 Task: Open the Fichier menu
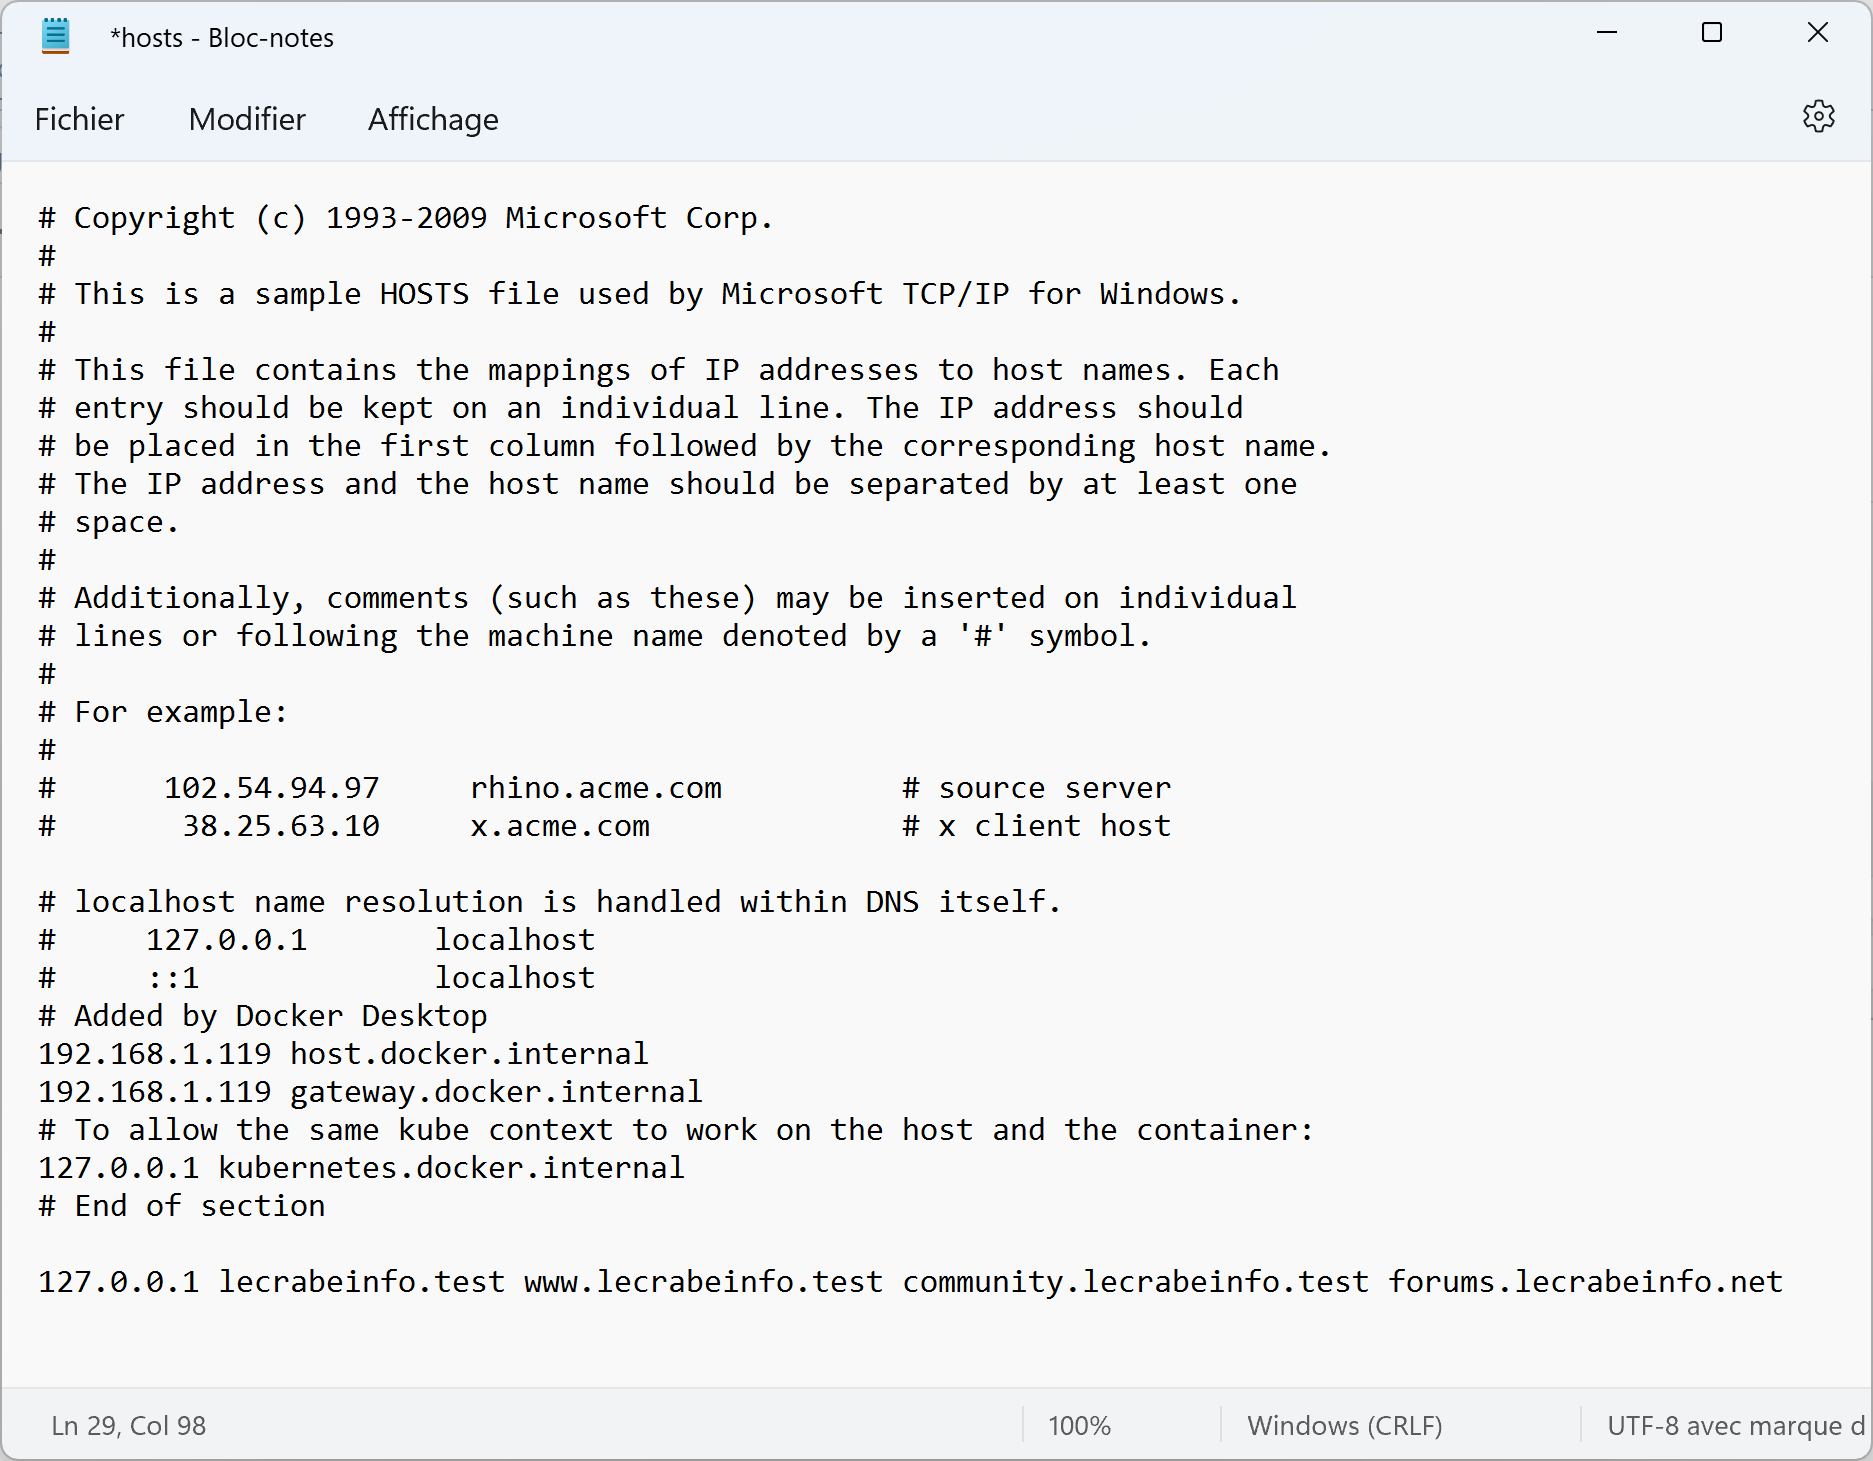click(79, 119)
